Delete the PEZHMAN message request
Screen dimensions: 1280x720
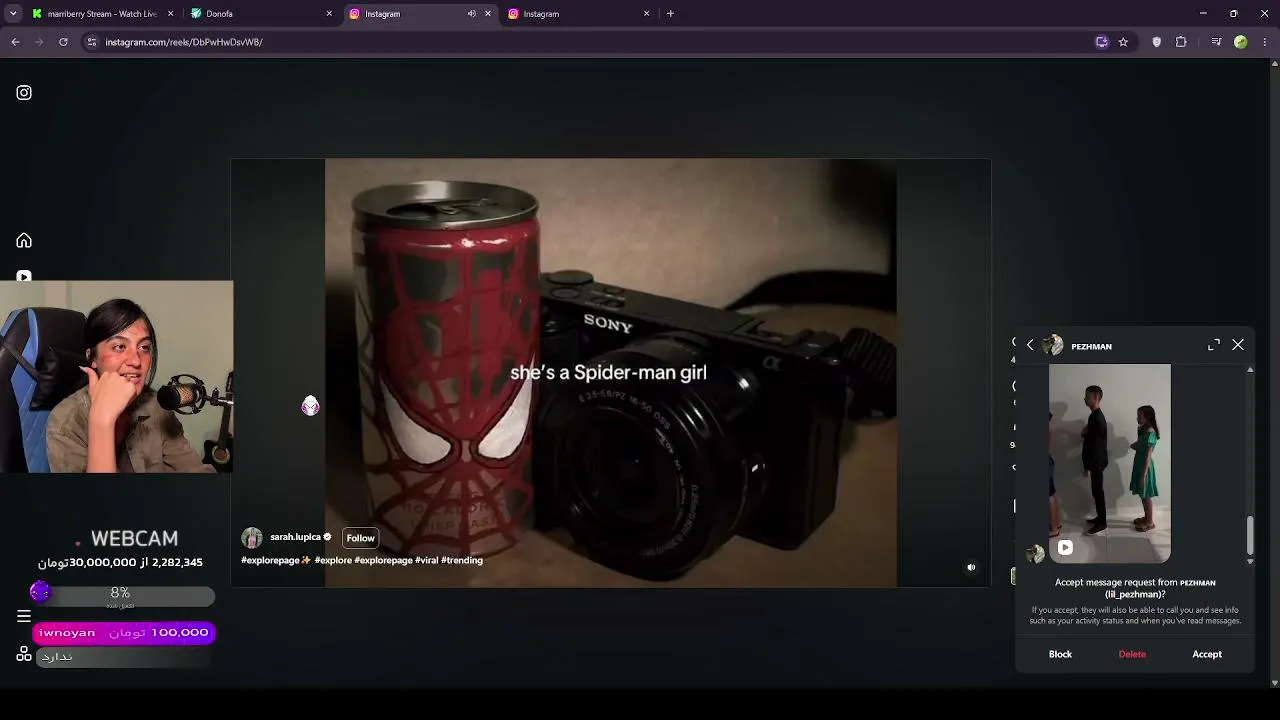pos(1132,654)
